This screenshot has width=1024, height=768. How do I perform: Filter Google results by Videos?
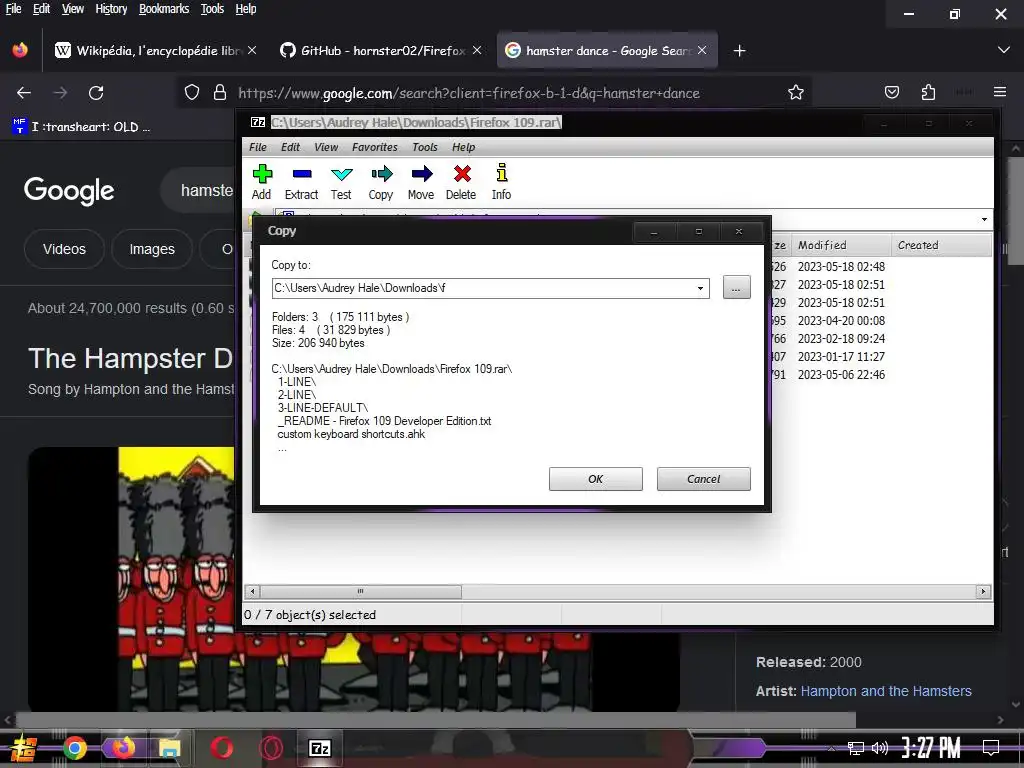64,249
